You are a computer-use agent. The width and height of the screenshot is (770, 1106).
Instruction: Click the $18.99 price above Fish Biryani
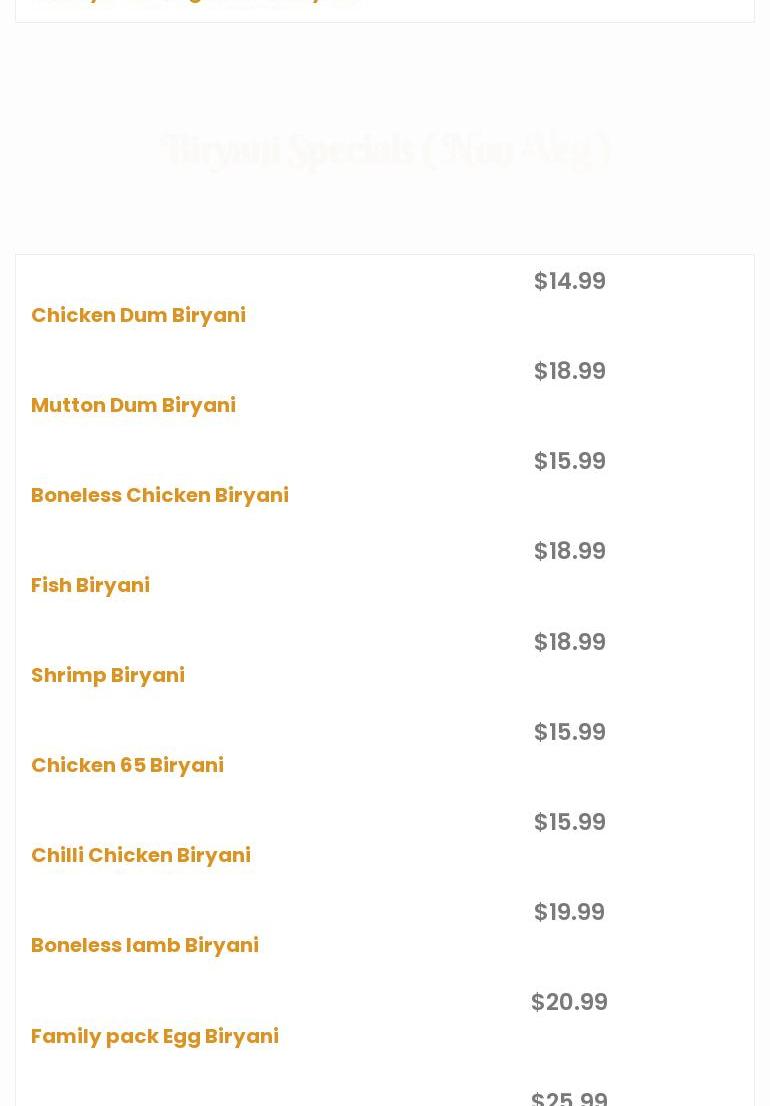pos(569,551)
